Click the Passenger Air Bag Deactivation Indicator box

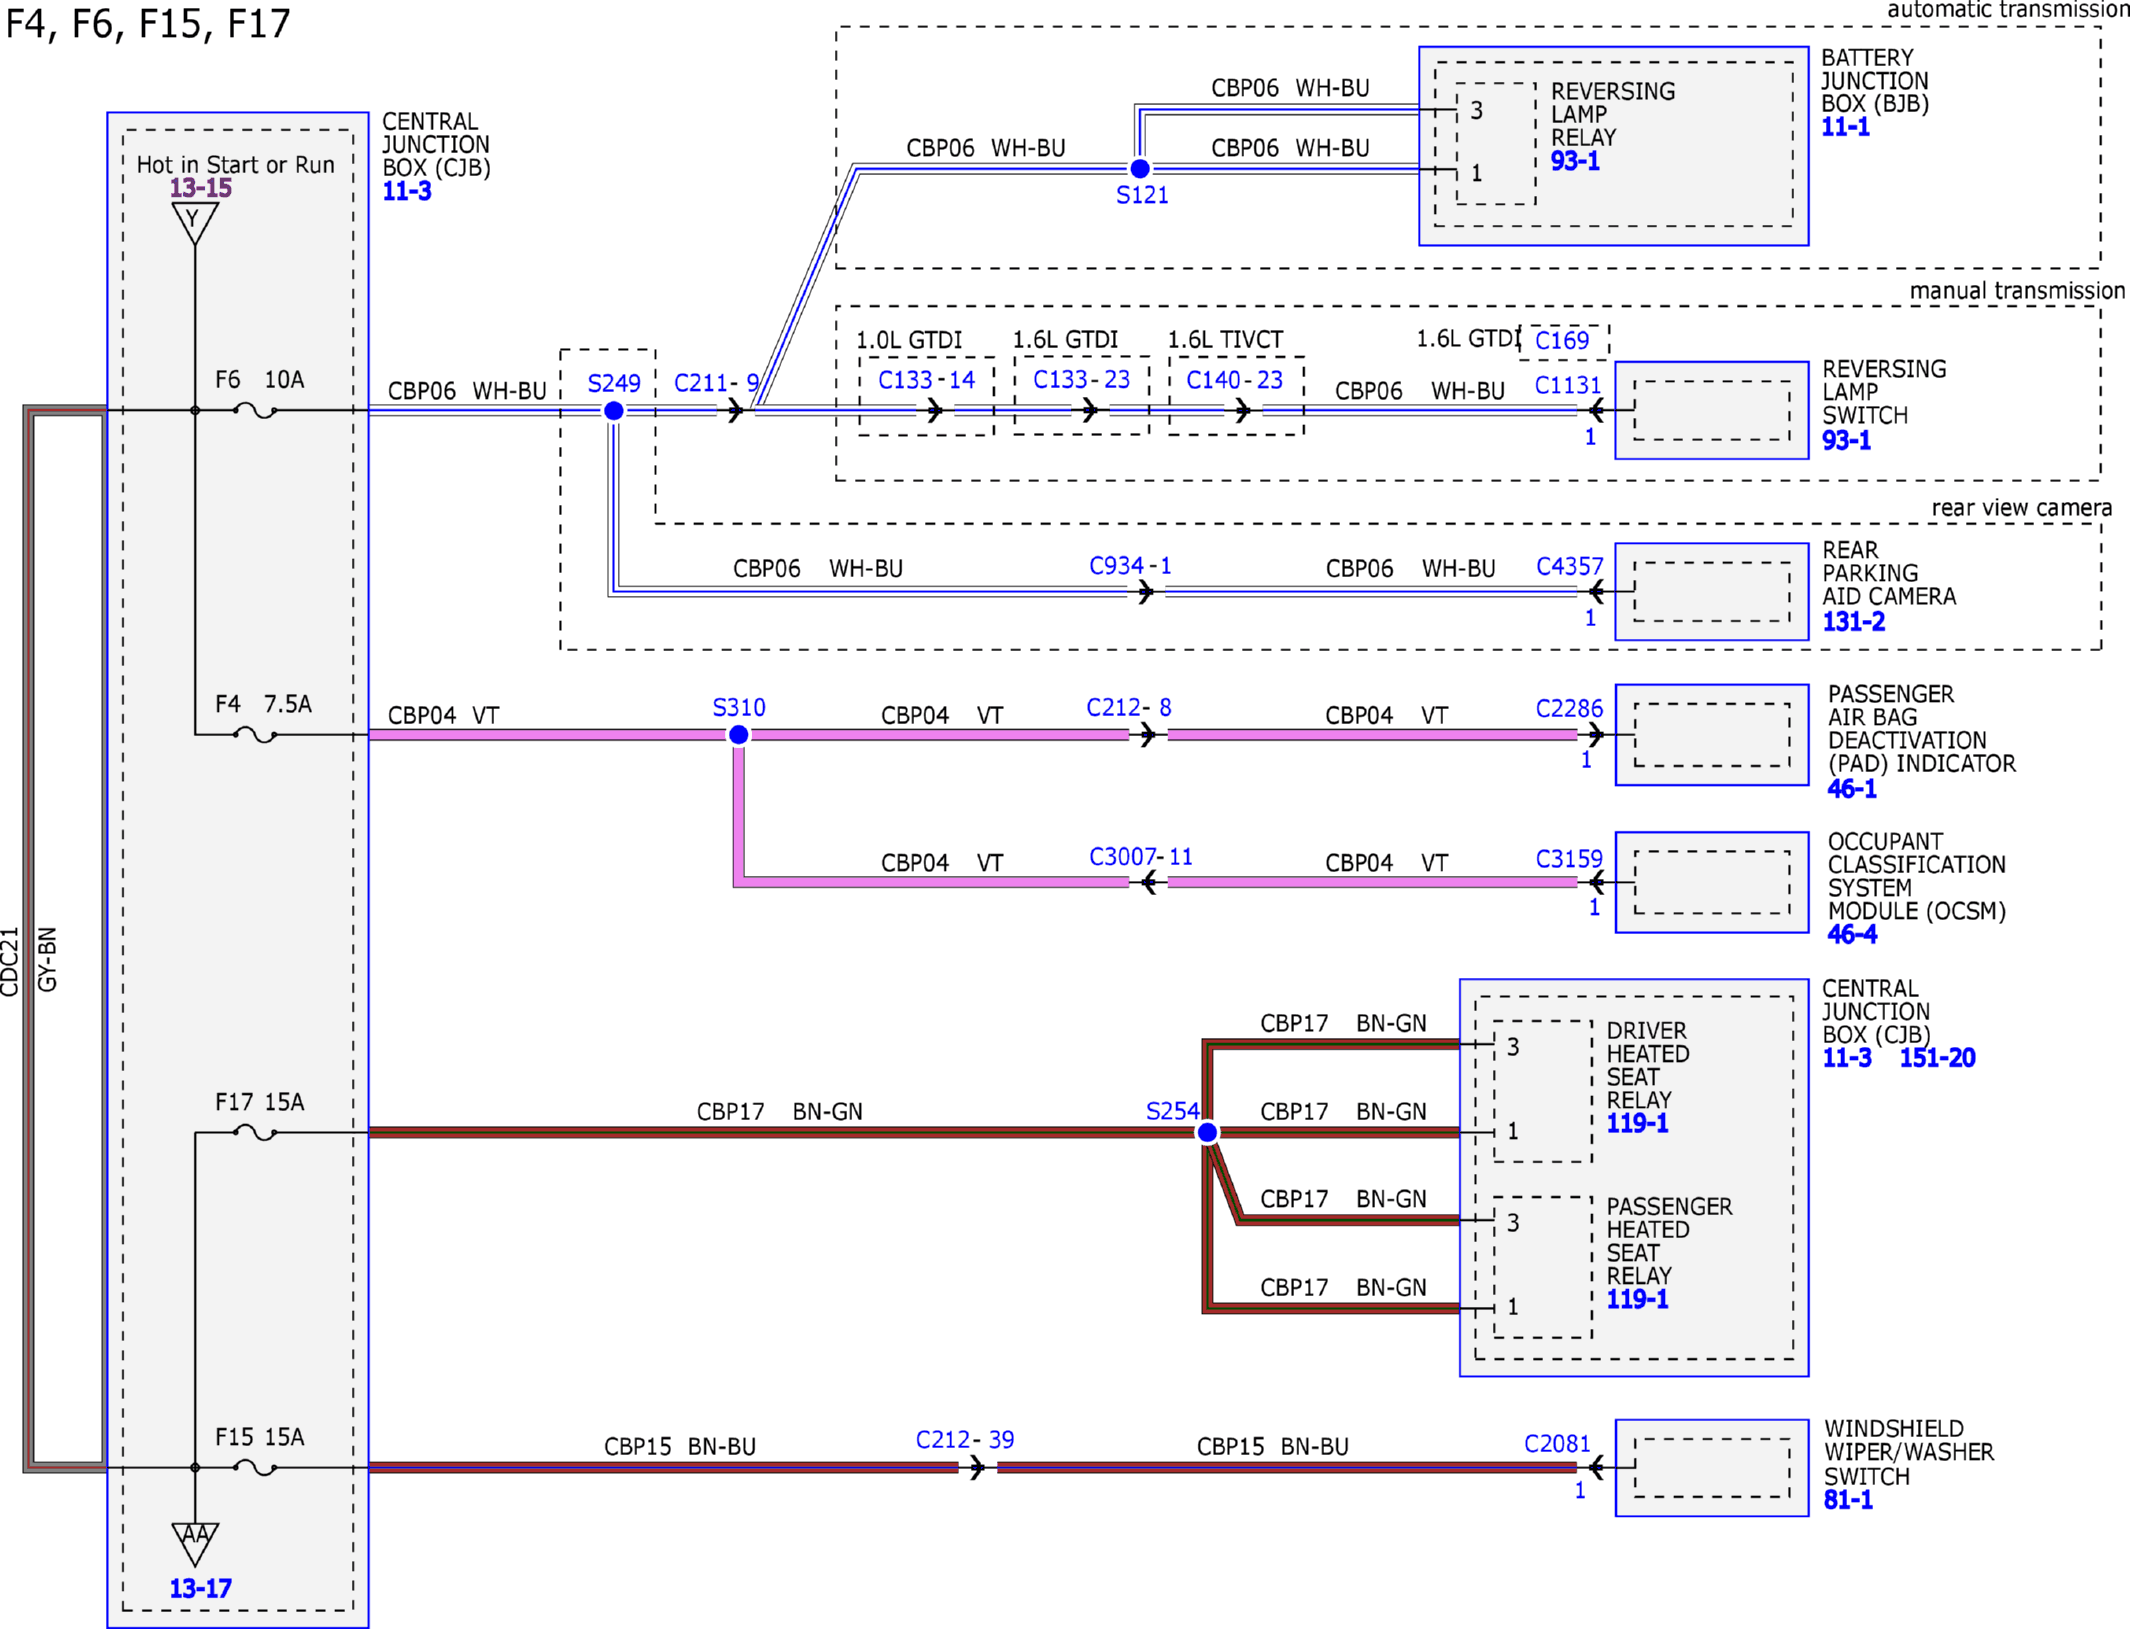coord(1711,735)
